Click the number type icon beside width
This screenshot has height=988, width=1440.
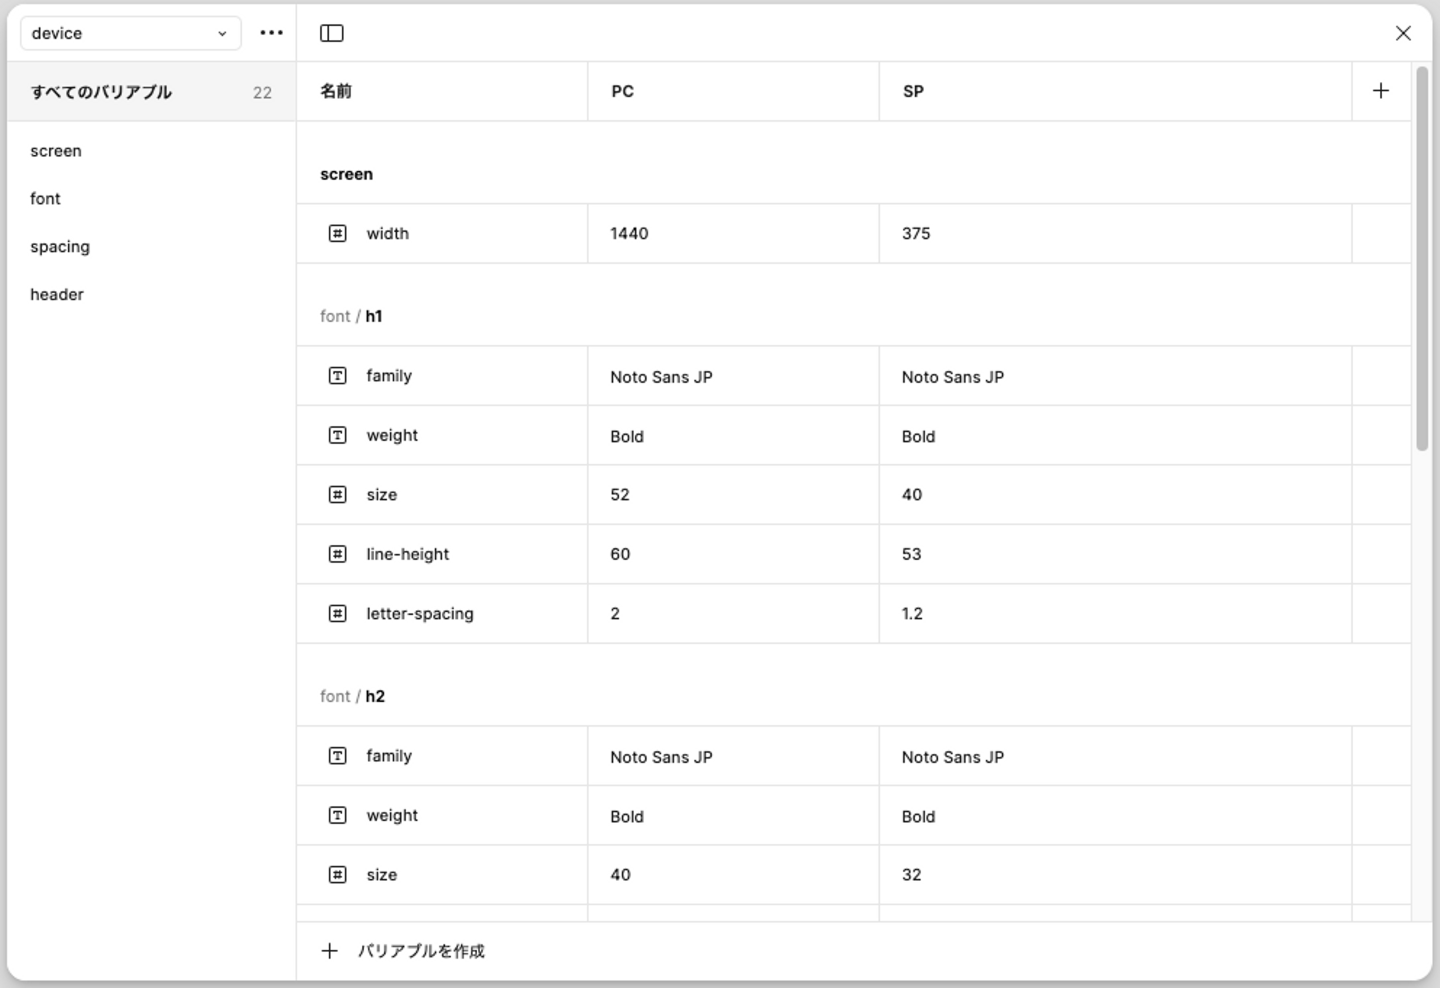(338, 233)
